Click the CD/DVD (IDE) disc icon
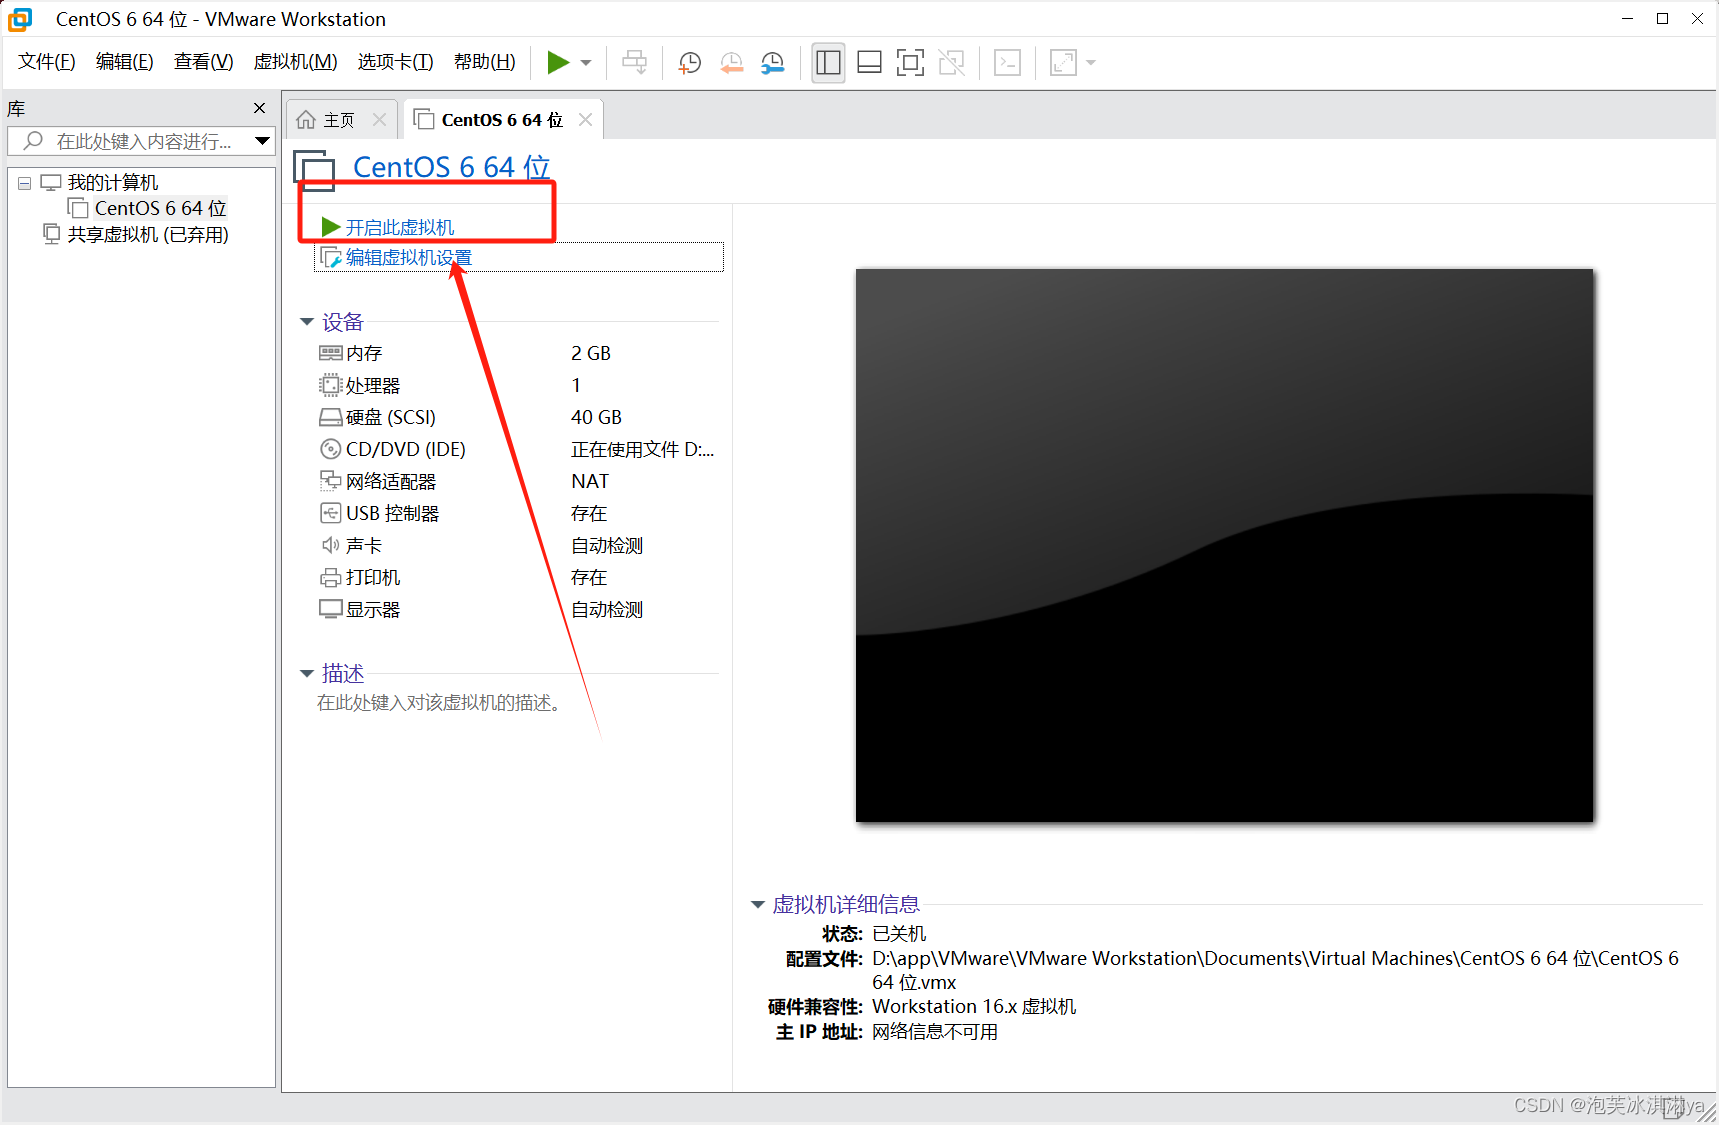This screenshot has height=1125, width=1719. 331,449
